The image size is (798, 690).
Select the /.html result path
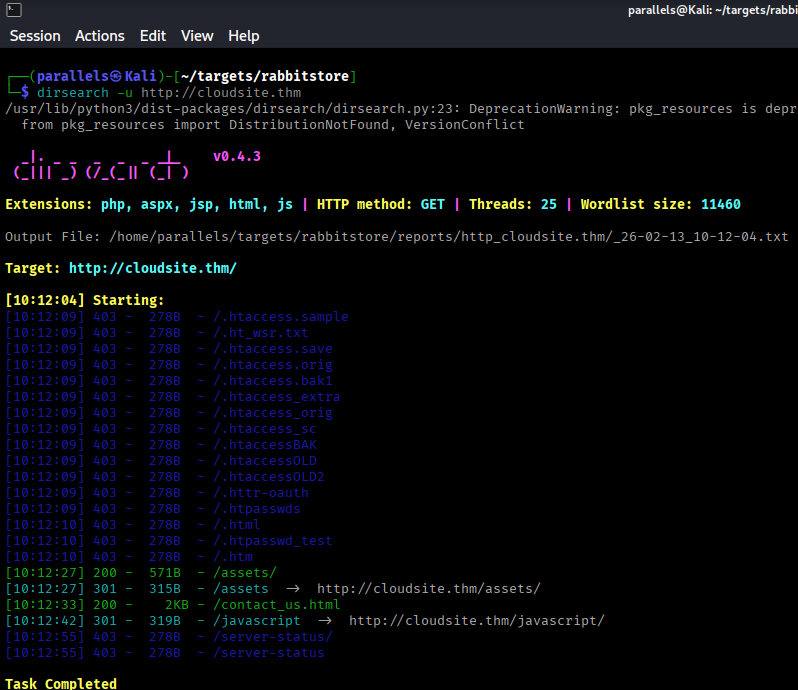click(x=237, y=525)
